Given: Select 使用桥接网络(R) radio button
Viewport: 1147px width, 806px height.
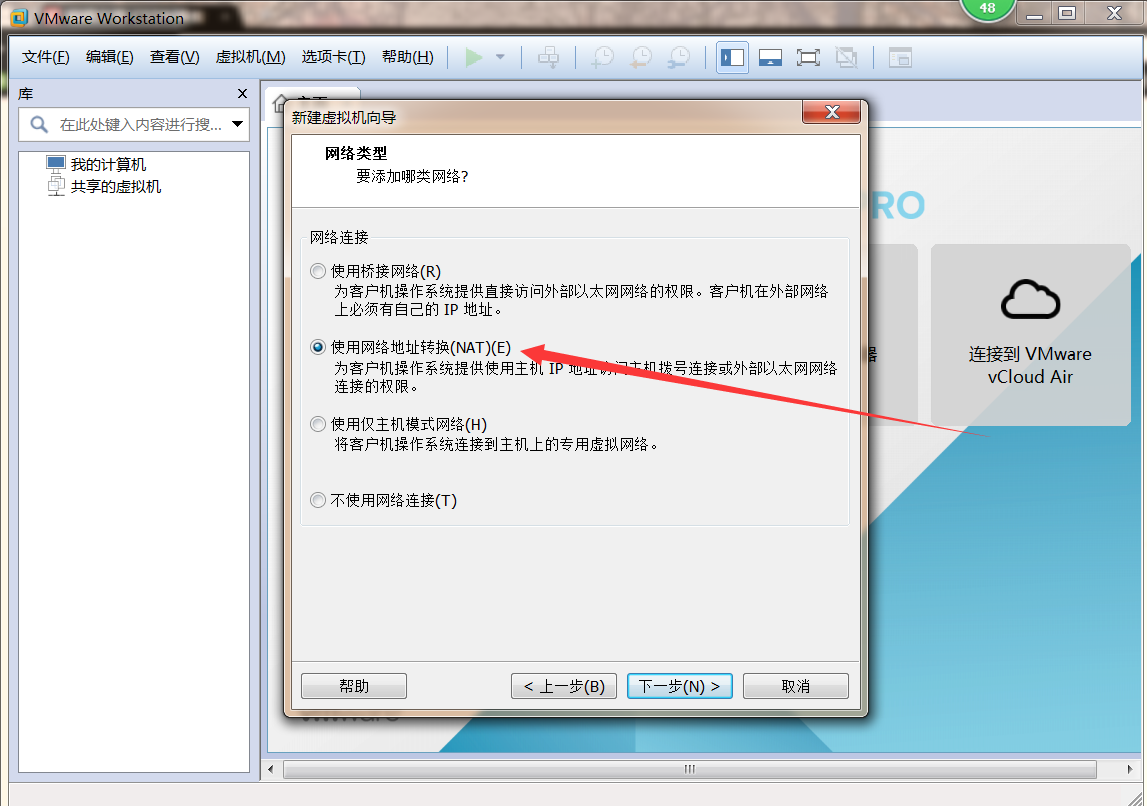Looking at the screenshot, I should (317, 271).
